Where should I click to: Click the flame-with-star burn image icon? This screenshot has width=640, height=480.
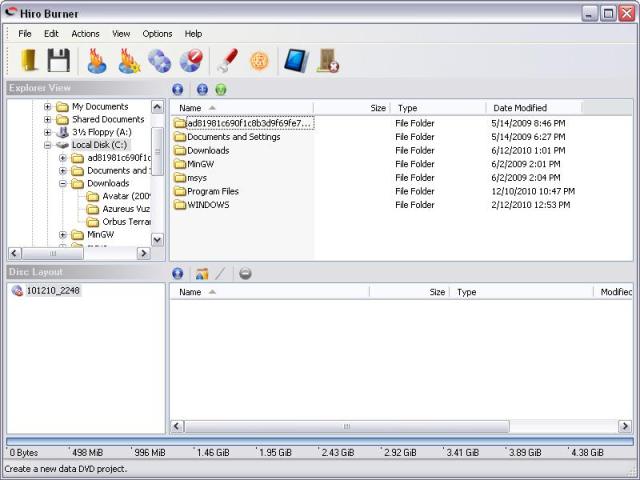tap(129, 61)
